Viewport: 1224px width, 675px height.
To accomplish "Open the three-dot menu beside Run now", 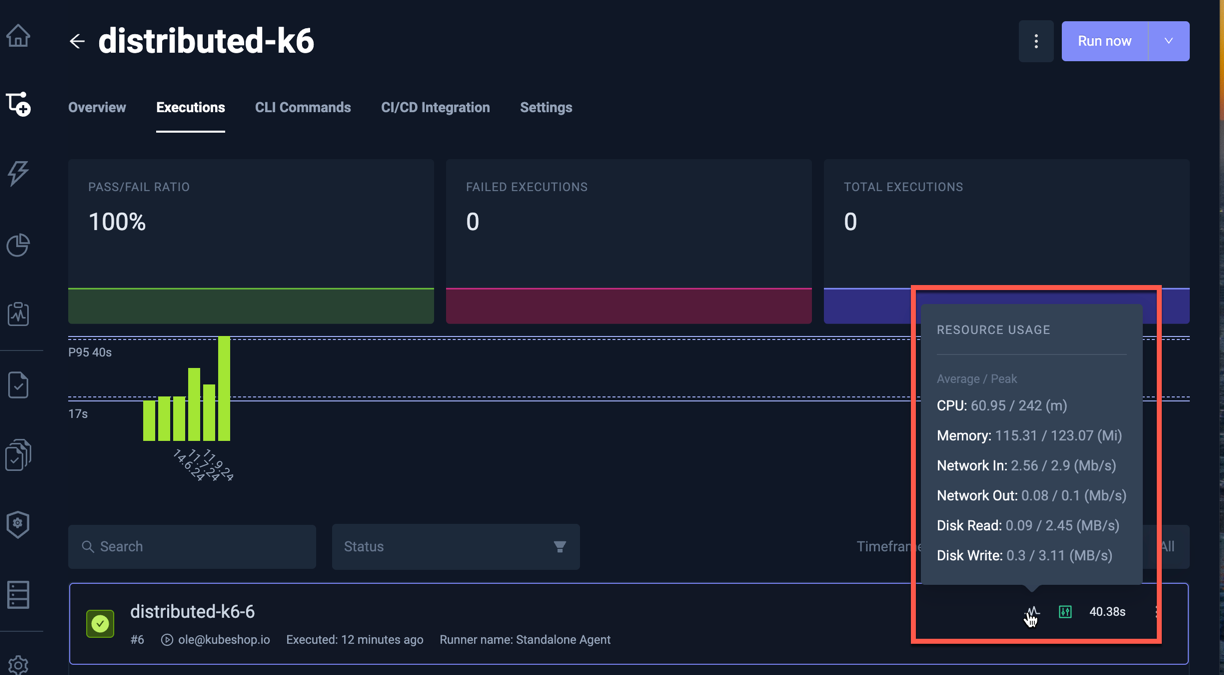I will coord(1036,41).
